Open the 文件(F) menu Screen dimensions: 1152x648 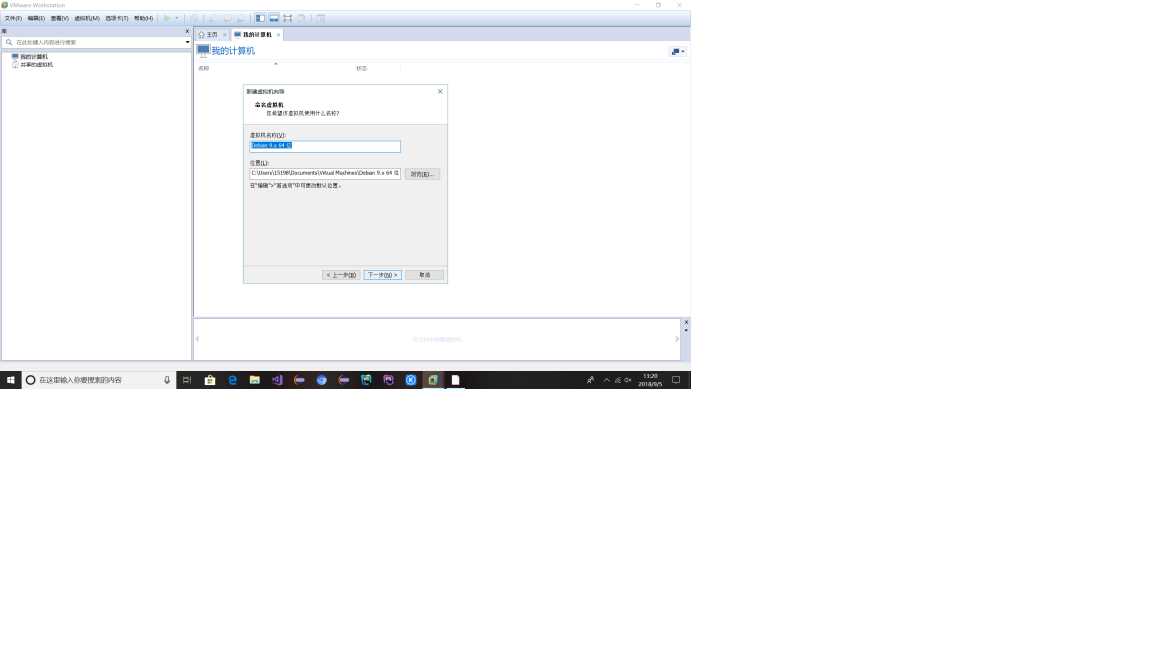[13, 18]
